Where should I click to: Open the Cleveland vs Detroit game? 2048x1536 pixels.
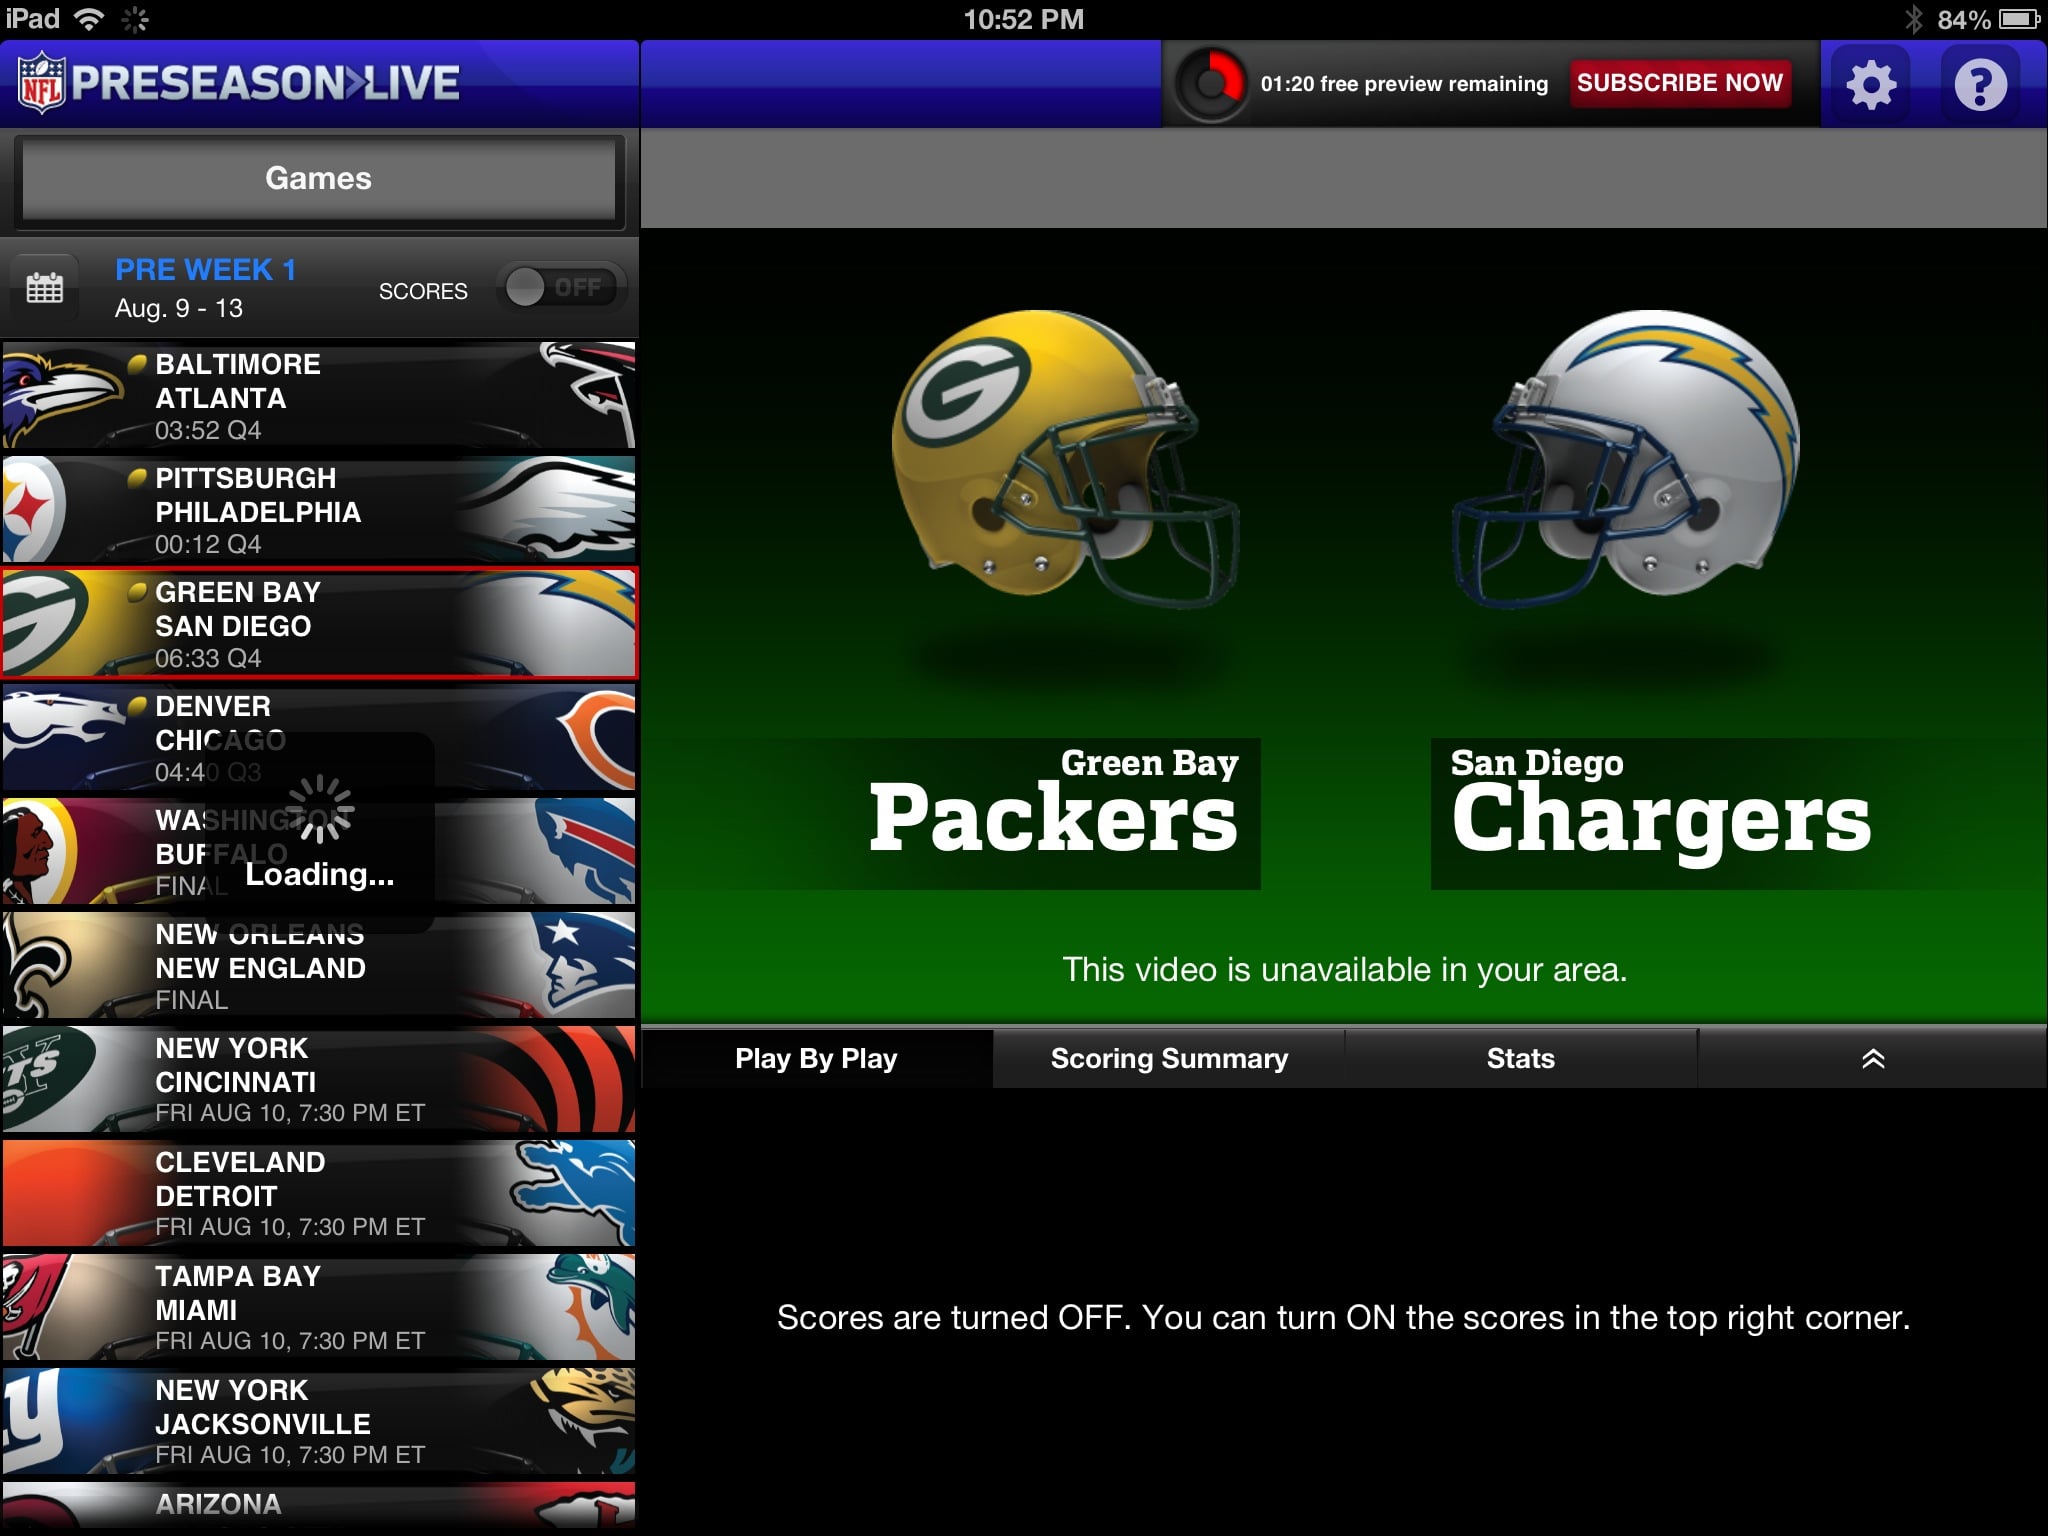(318, 1194)
